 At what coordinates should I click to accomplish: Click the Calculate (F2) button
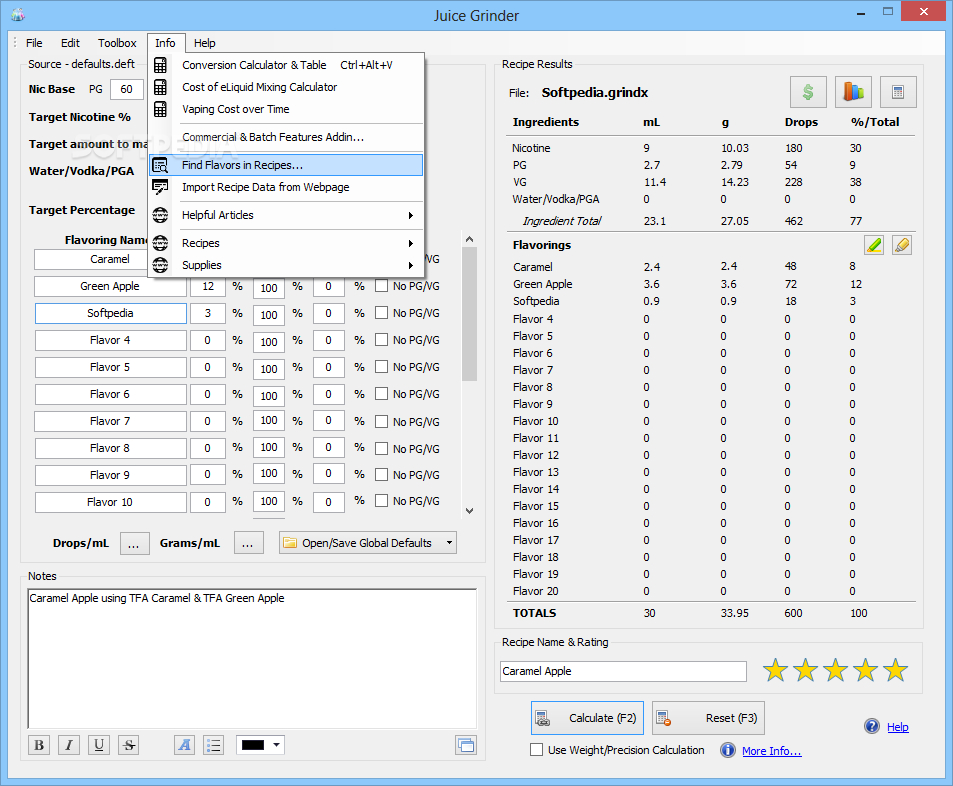(x=587, y=718)
